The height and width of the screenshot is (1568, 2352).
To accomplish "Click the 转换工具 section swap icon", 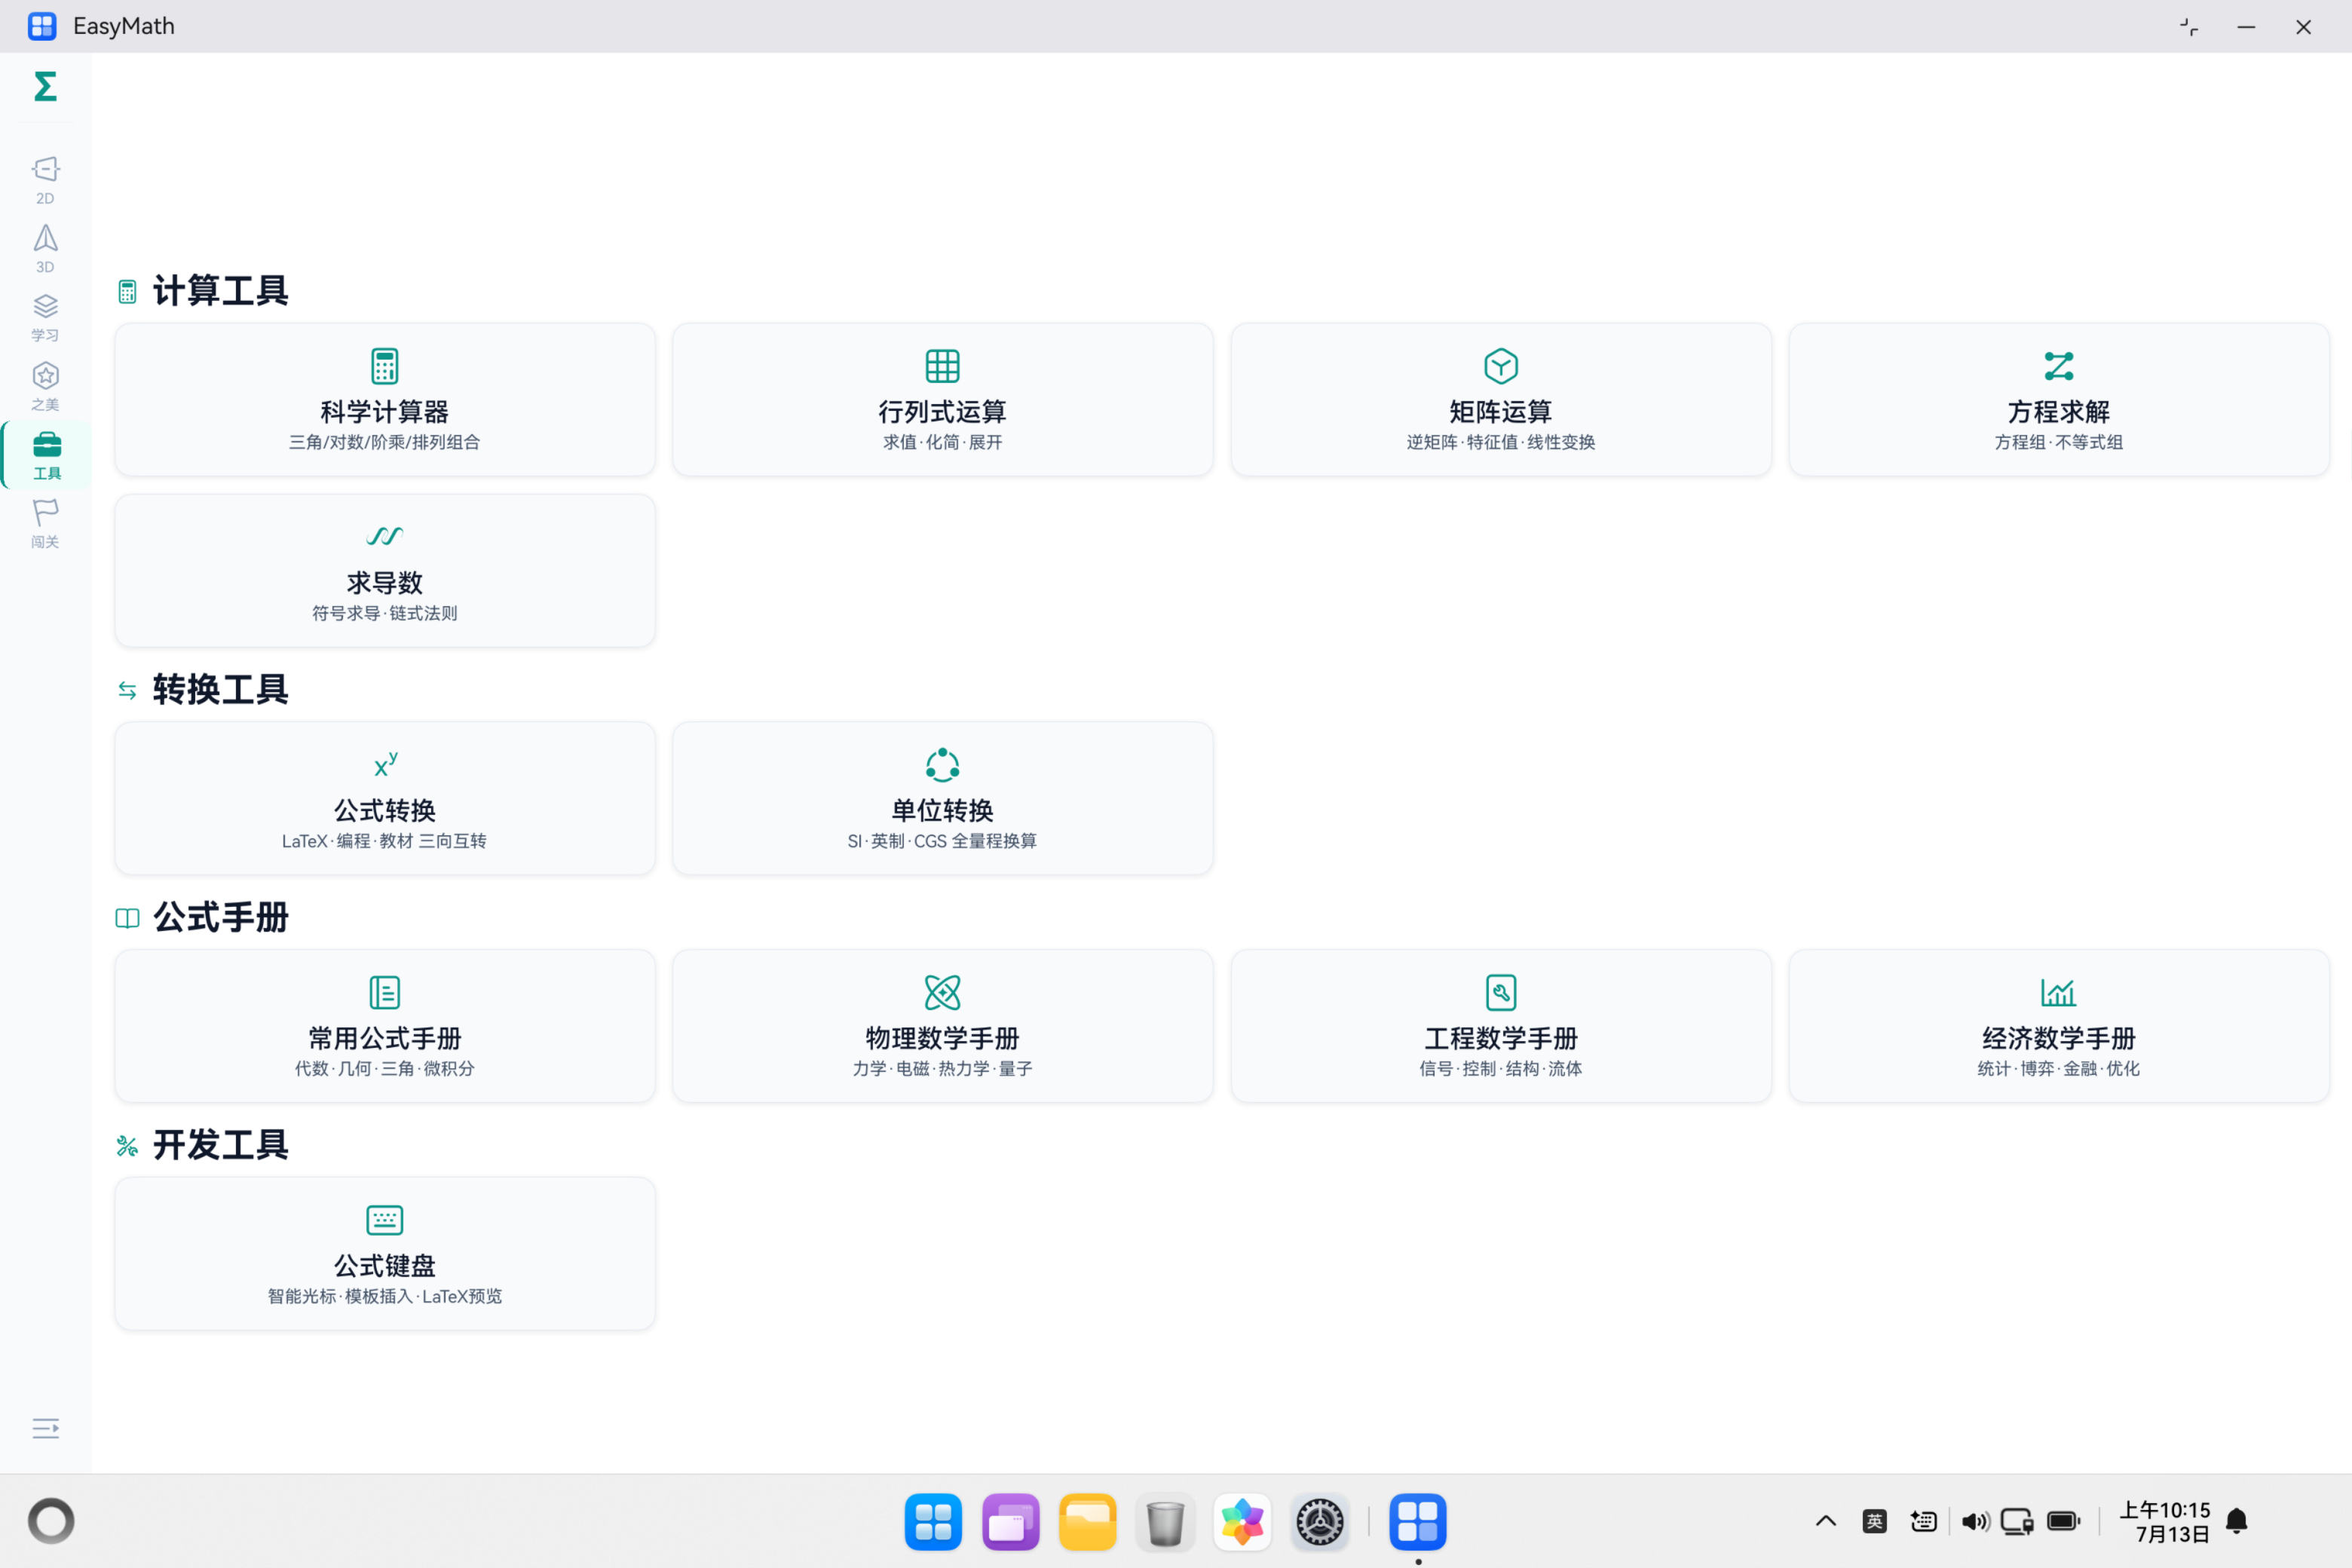I will [x=127, y=690].
